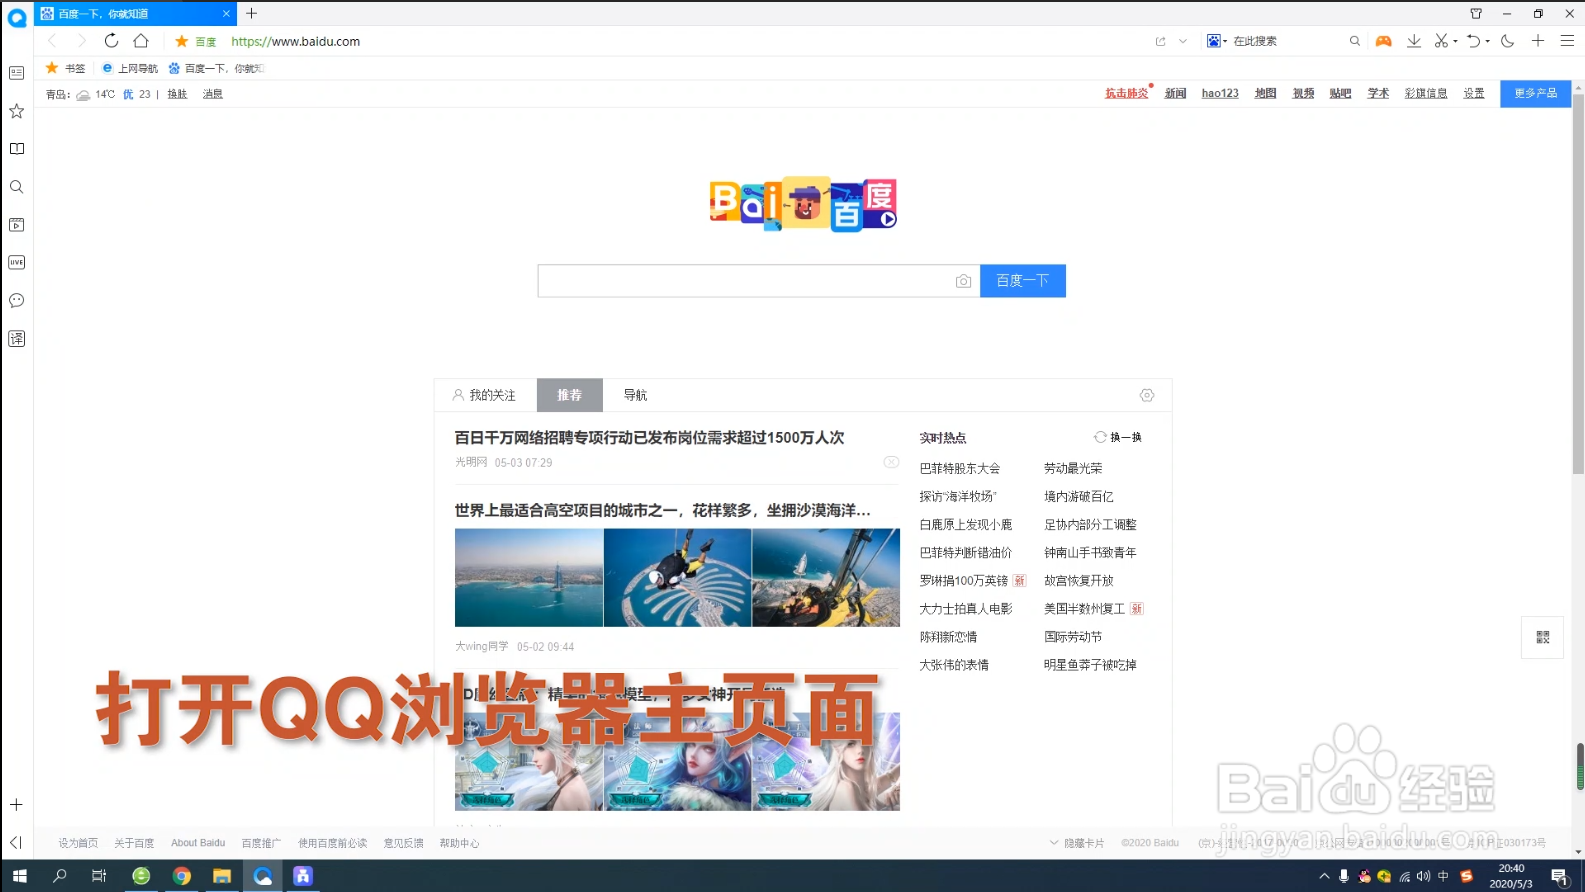Select the 我的关注 tab

click(484, 395)
